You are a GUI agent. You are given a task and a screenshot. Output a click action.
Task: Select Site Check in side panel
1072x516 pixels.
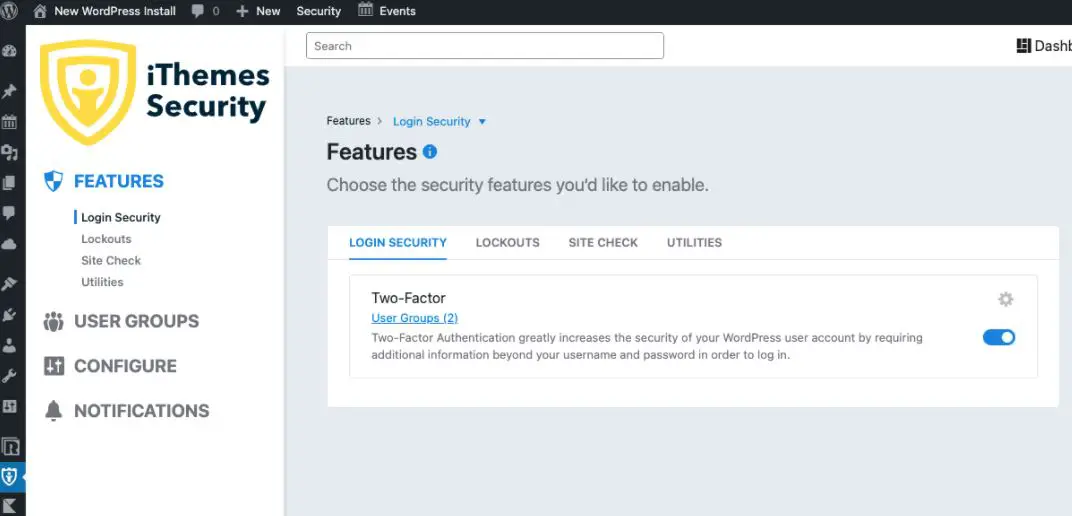click(111, 260)
